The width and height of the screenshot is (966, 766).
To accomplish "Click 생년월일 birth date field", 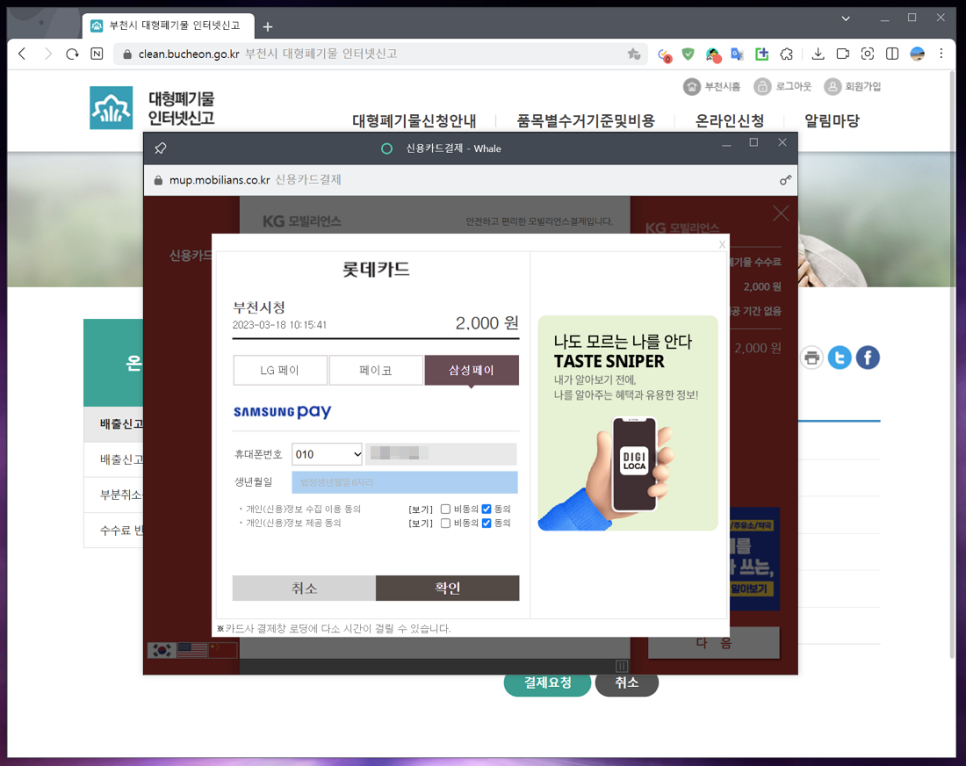I will point(405,483).
